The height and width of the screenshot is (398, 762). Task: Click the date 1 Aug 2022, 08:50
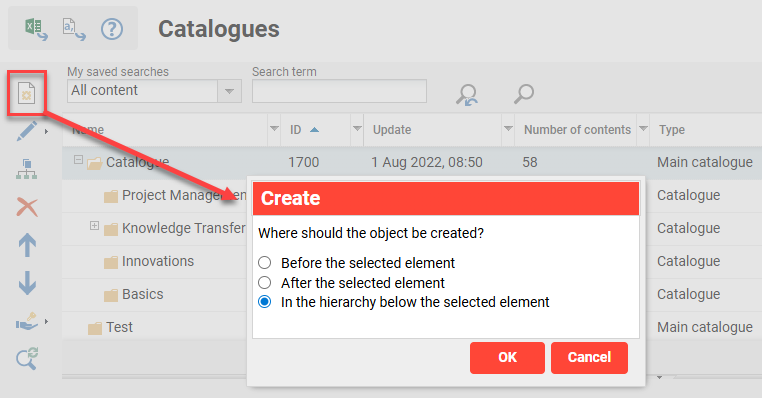pos(427,162)
